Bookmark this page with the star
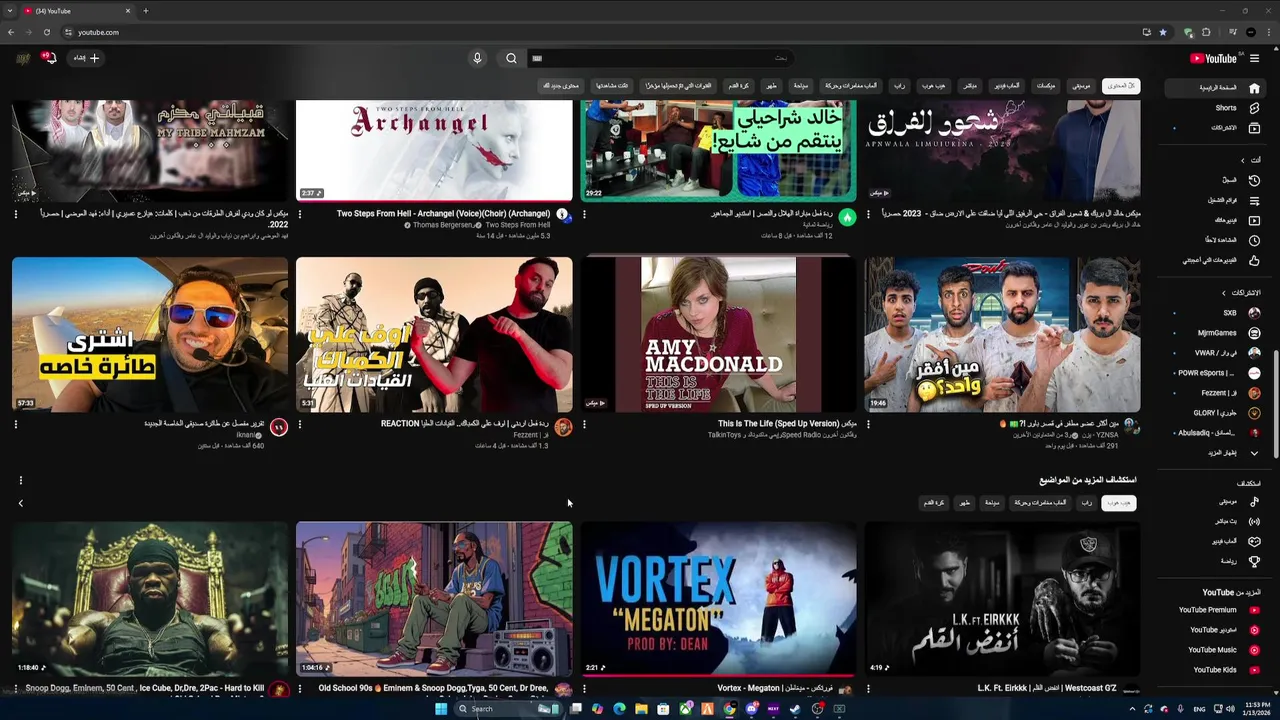The image size is (1280, 720). click(1162, 32)
